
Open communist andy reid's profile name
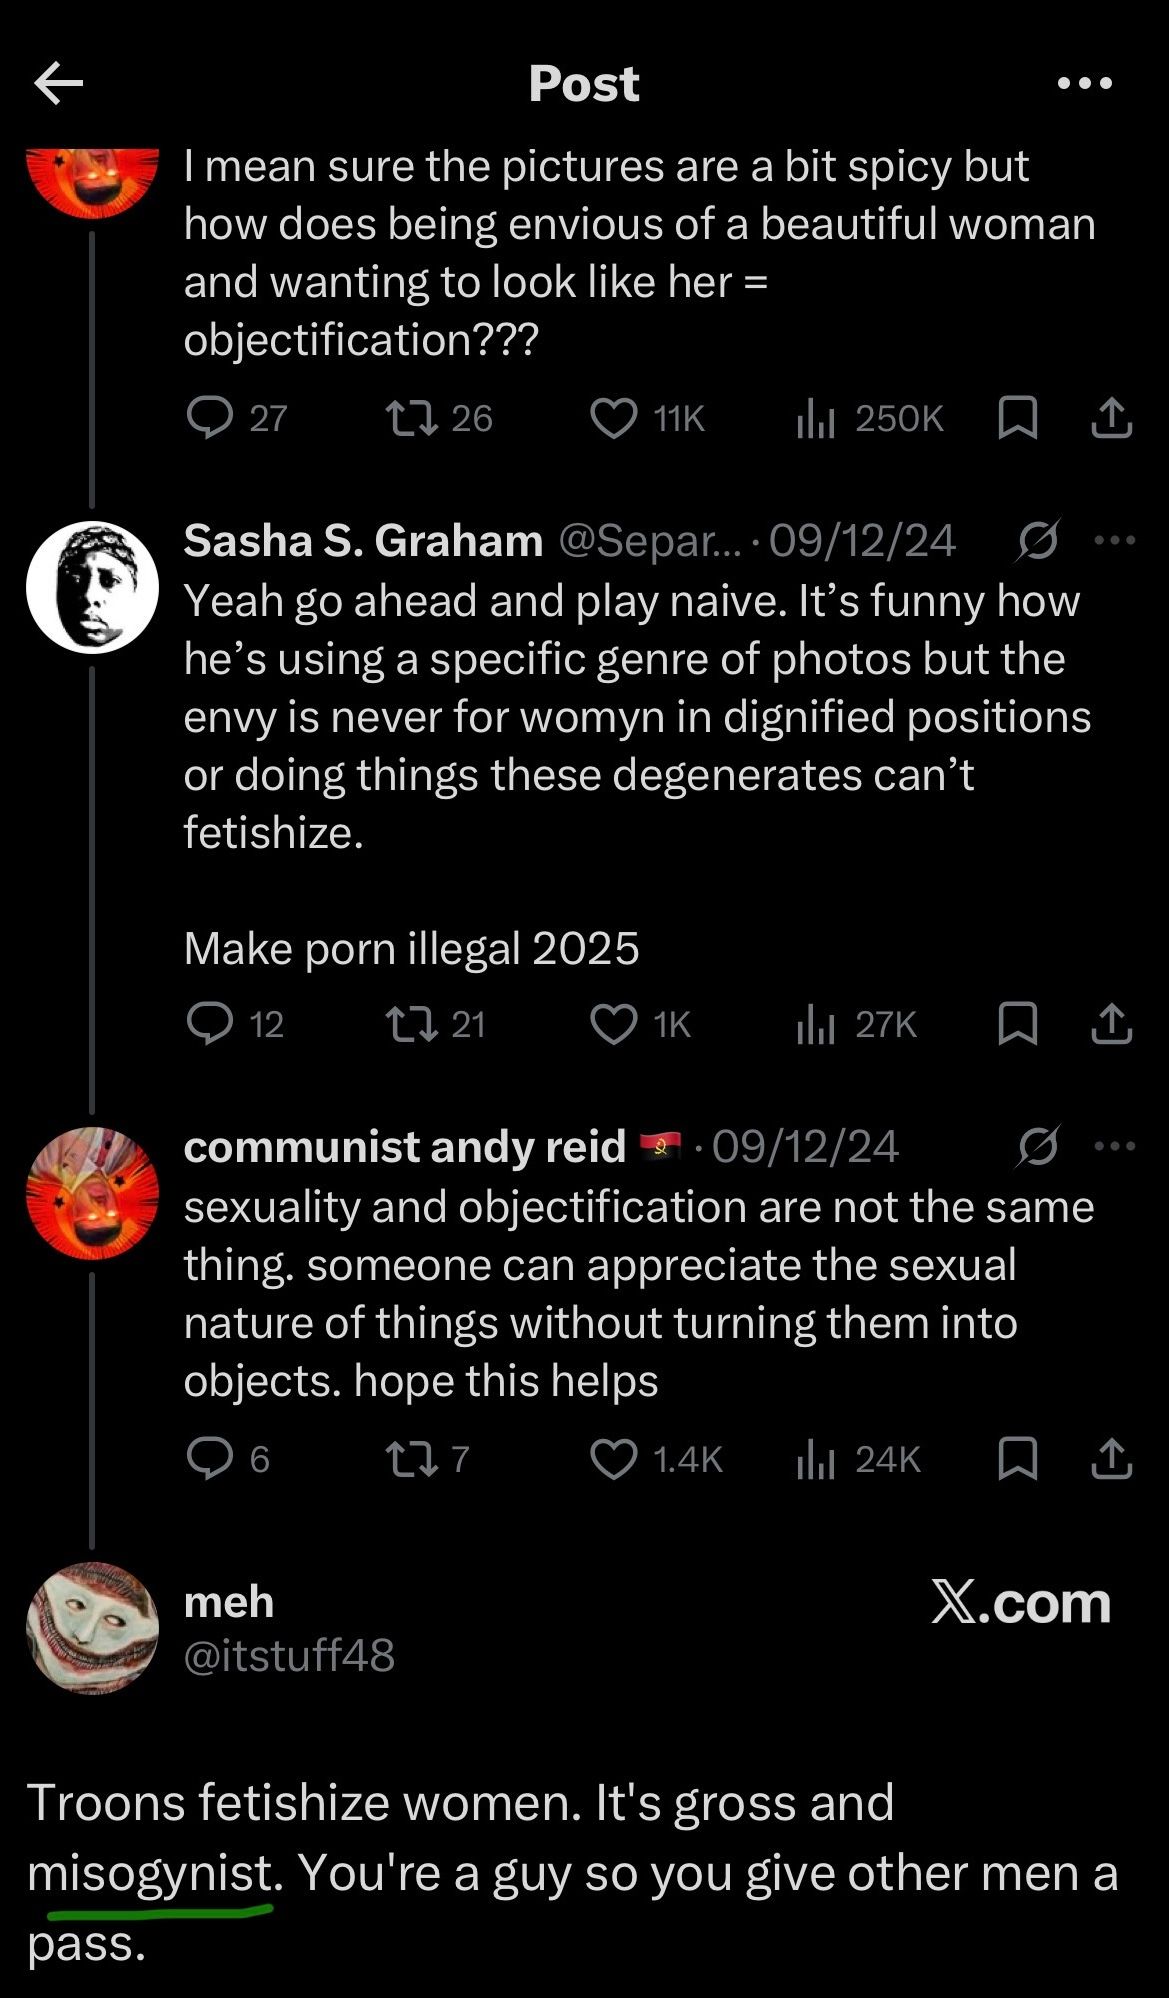(x=404, y=1147)
